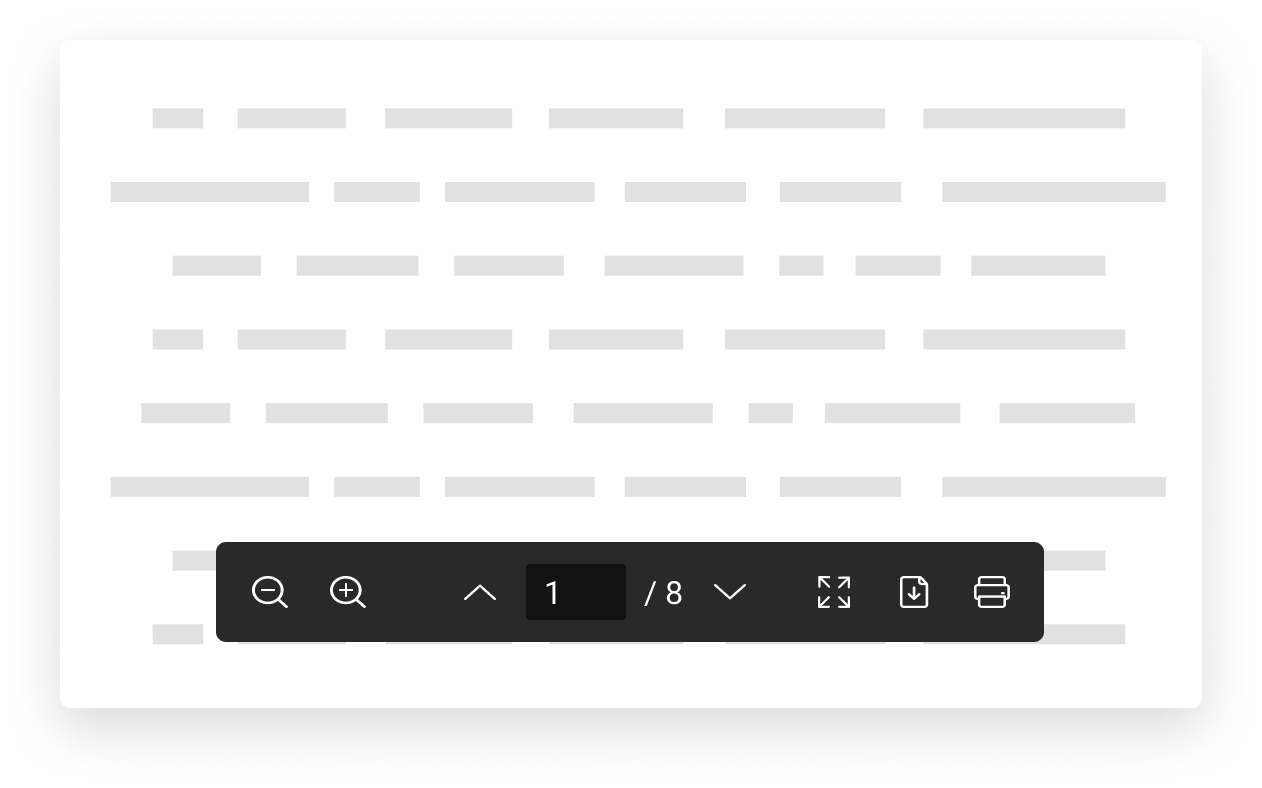The width and height of the screenshot is (1262, 788).
Task: Select the tiny placeholder block in the third text line
Action: 801,266
